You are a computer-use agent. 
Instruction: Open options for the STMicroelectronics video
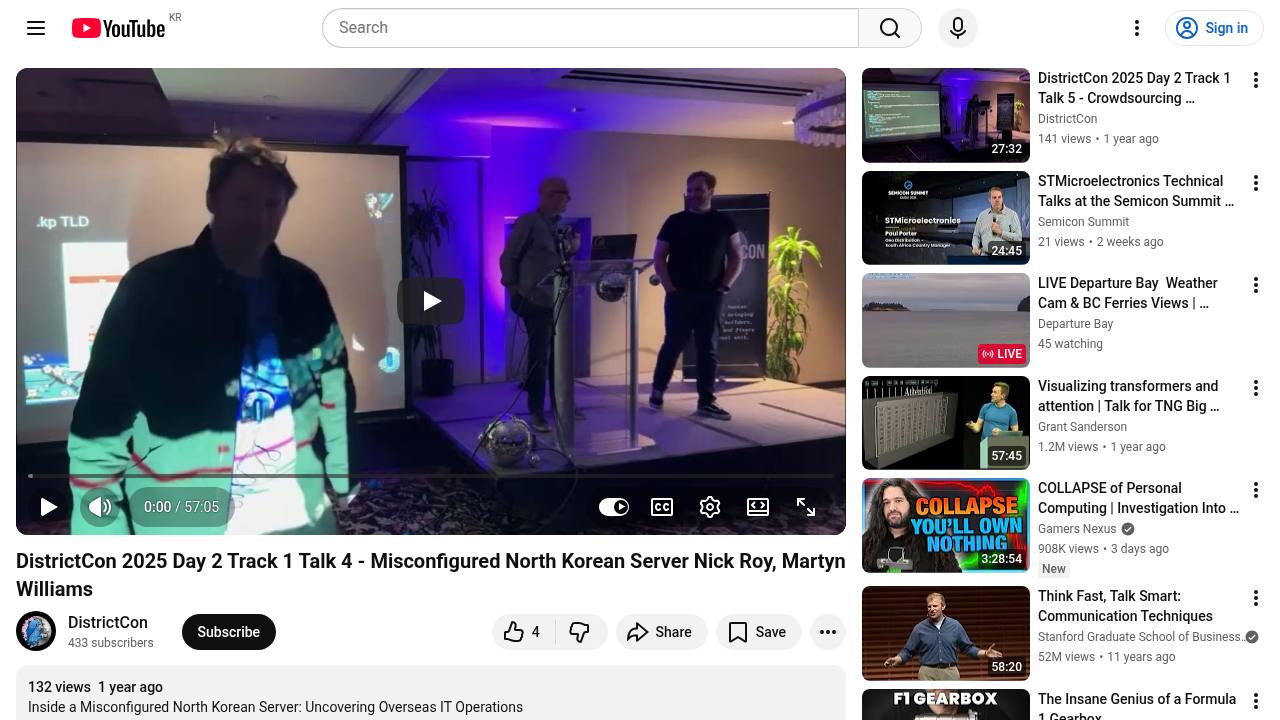pos(1256,183)
